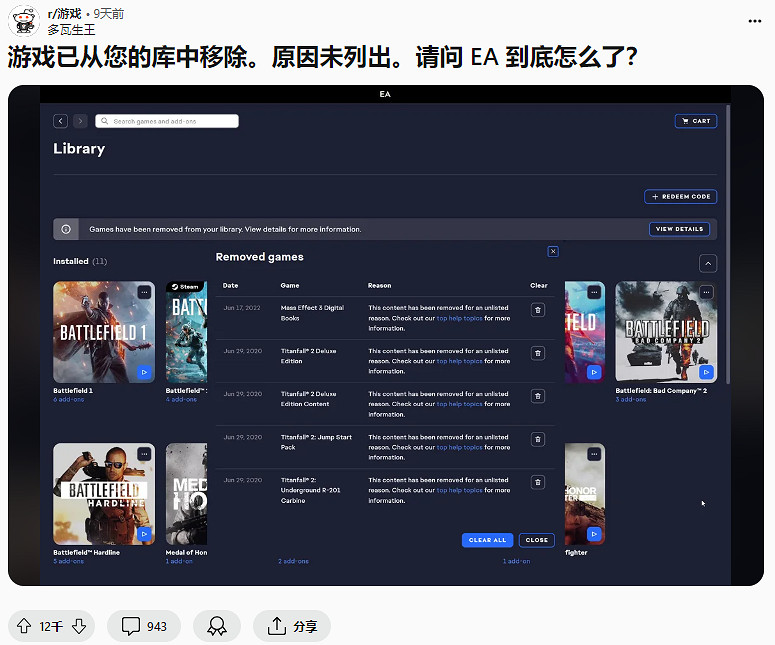Open Battlefield Hardline's 5 add-ons link

coord(69,561)
